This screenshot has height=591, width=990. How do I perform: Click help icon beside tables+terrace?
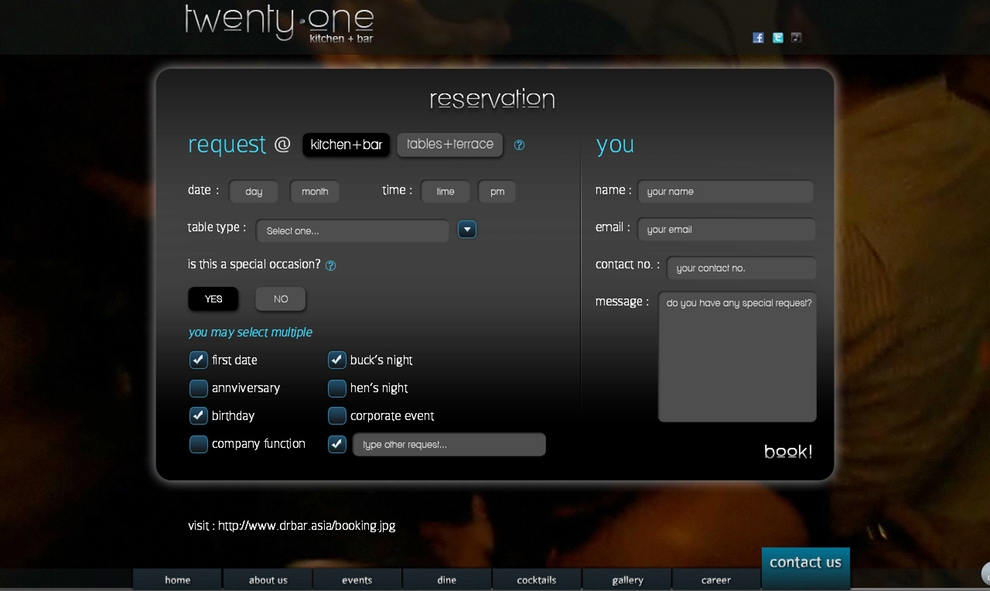click(x=519, y=145)
